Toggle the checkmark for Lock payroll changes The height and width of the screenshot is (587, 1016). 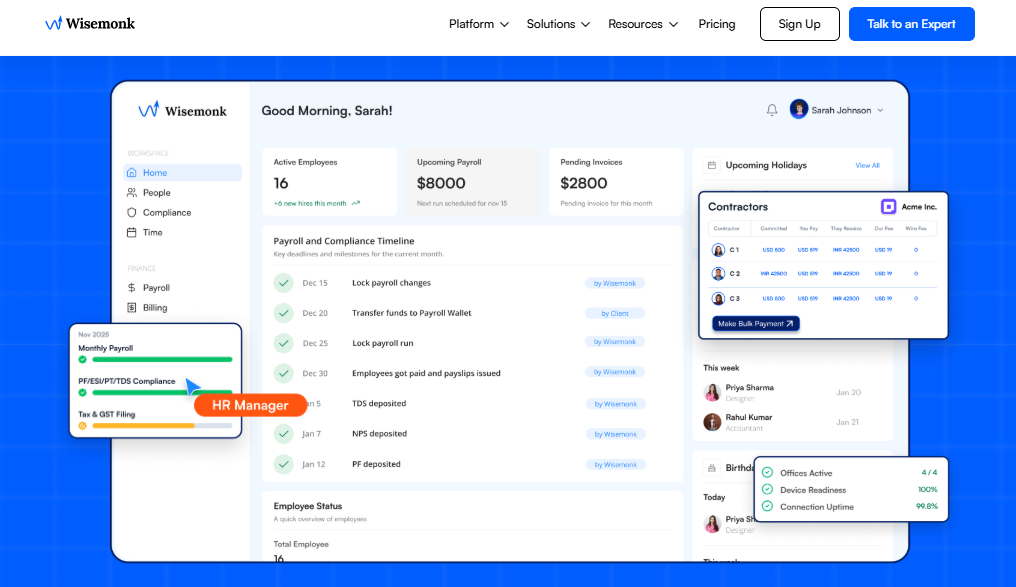pos(284,283)
